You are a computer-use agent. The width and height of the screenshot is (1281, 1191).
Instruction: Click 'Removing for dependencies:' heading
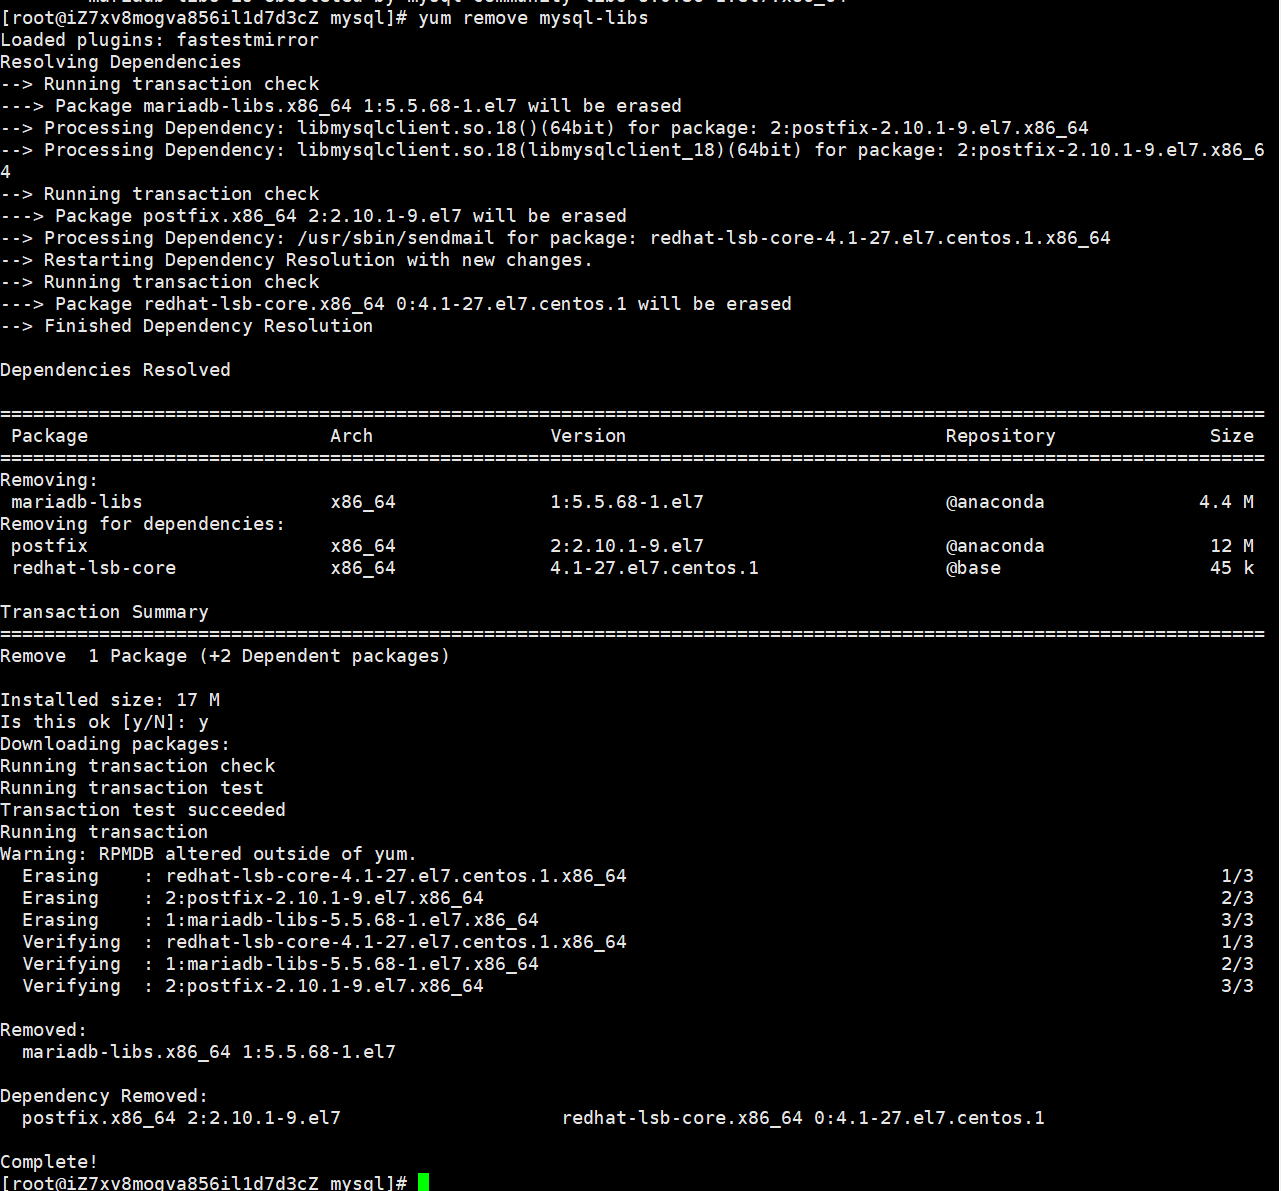tap(143, 524)
